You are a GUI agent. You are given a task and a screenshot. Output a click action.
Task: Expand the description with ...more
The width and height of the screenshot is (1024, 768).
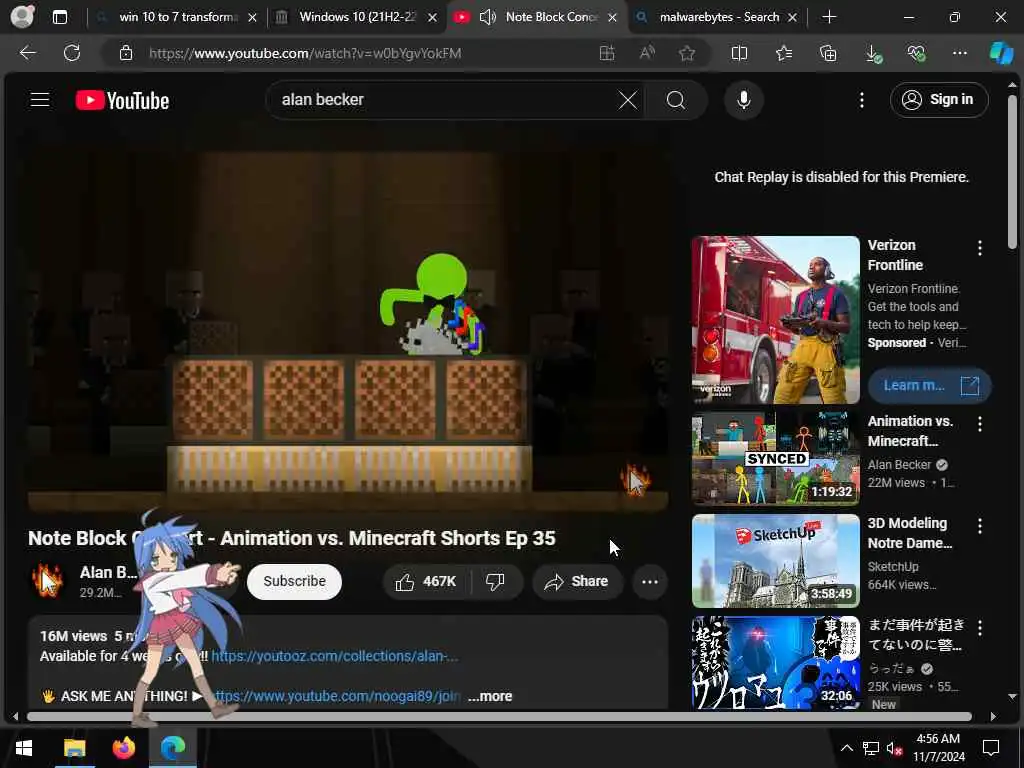tap(490, 696)
